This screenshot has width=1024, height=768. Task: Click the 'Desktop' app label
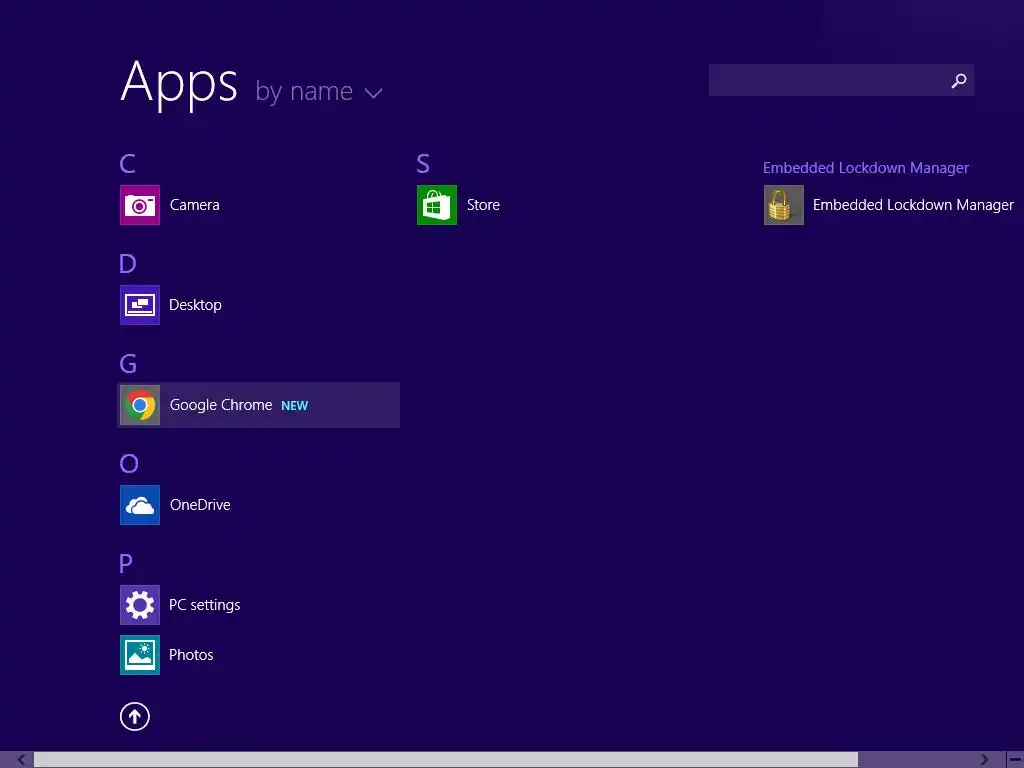(x=195, y=305)
